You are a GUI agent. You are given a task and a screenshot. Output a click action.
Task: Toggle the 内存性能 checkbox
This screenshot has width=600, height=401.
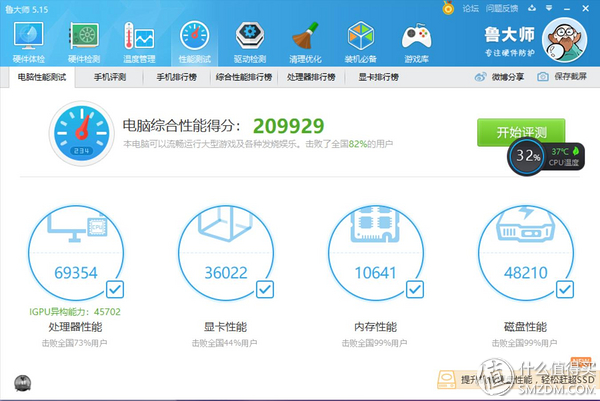(415, 289)
